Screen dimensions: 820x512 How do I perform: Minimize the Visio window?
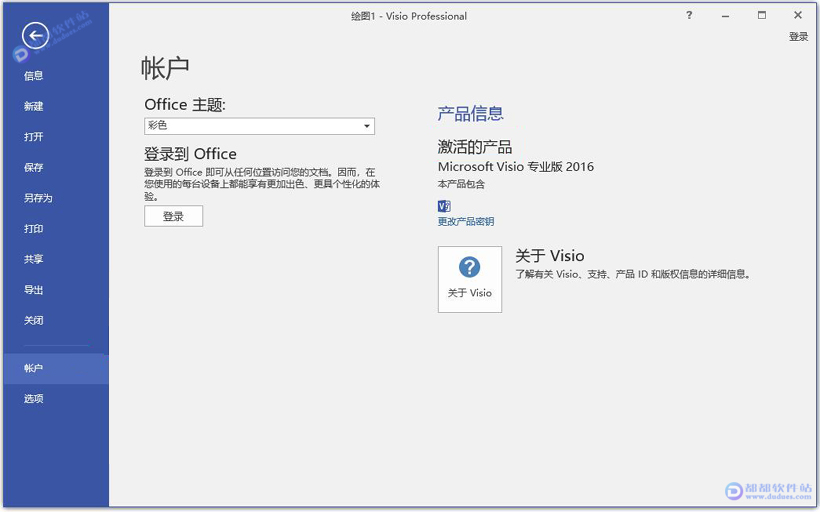click(725, 16)
